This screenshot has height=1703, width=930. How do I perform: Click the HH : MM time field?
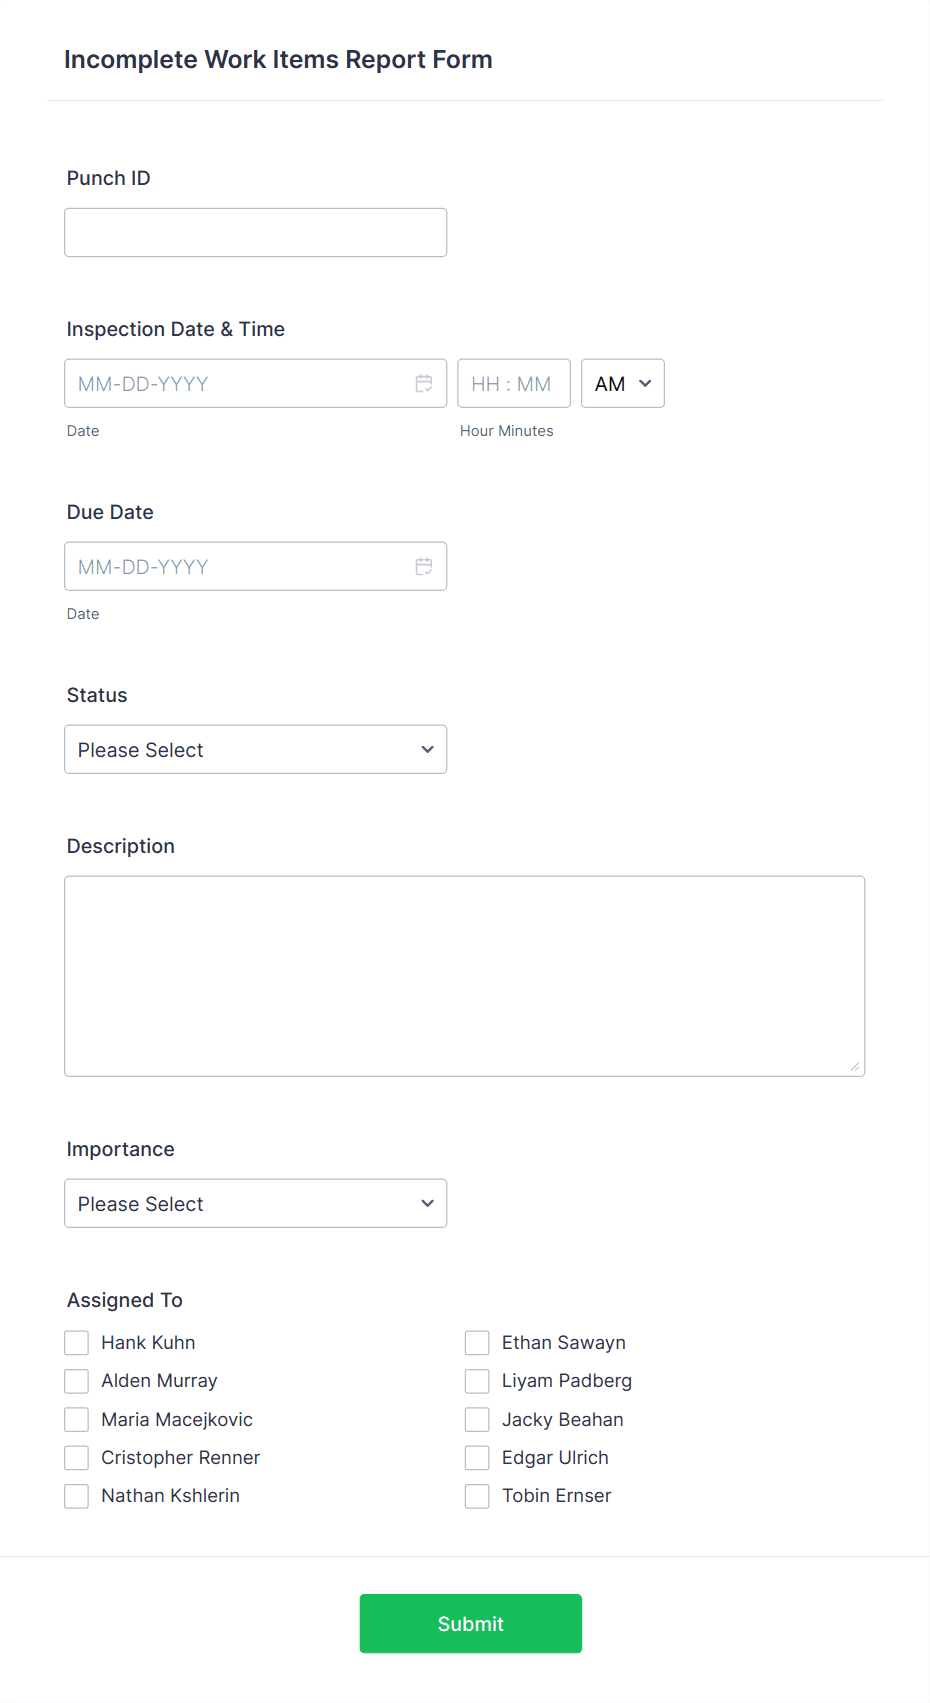pyautogui.click(x=513, y=383)
